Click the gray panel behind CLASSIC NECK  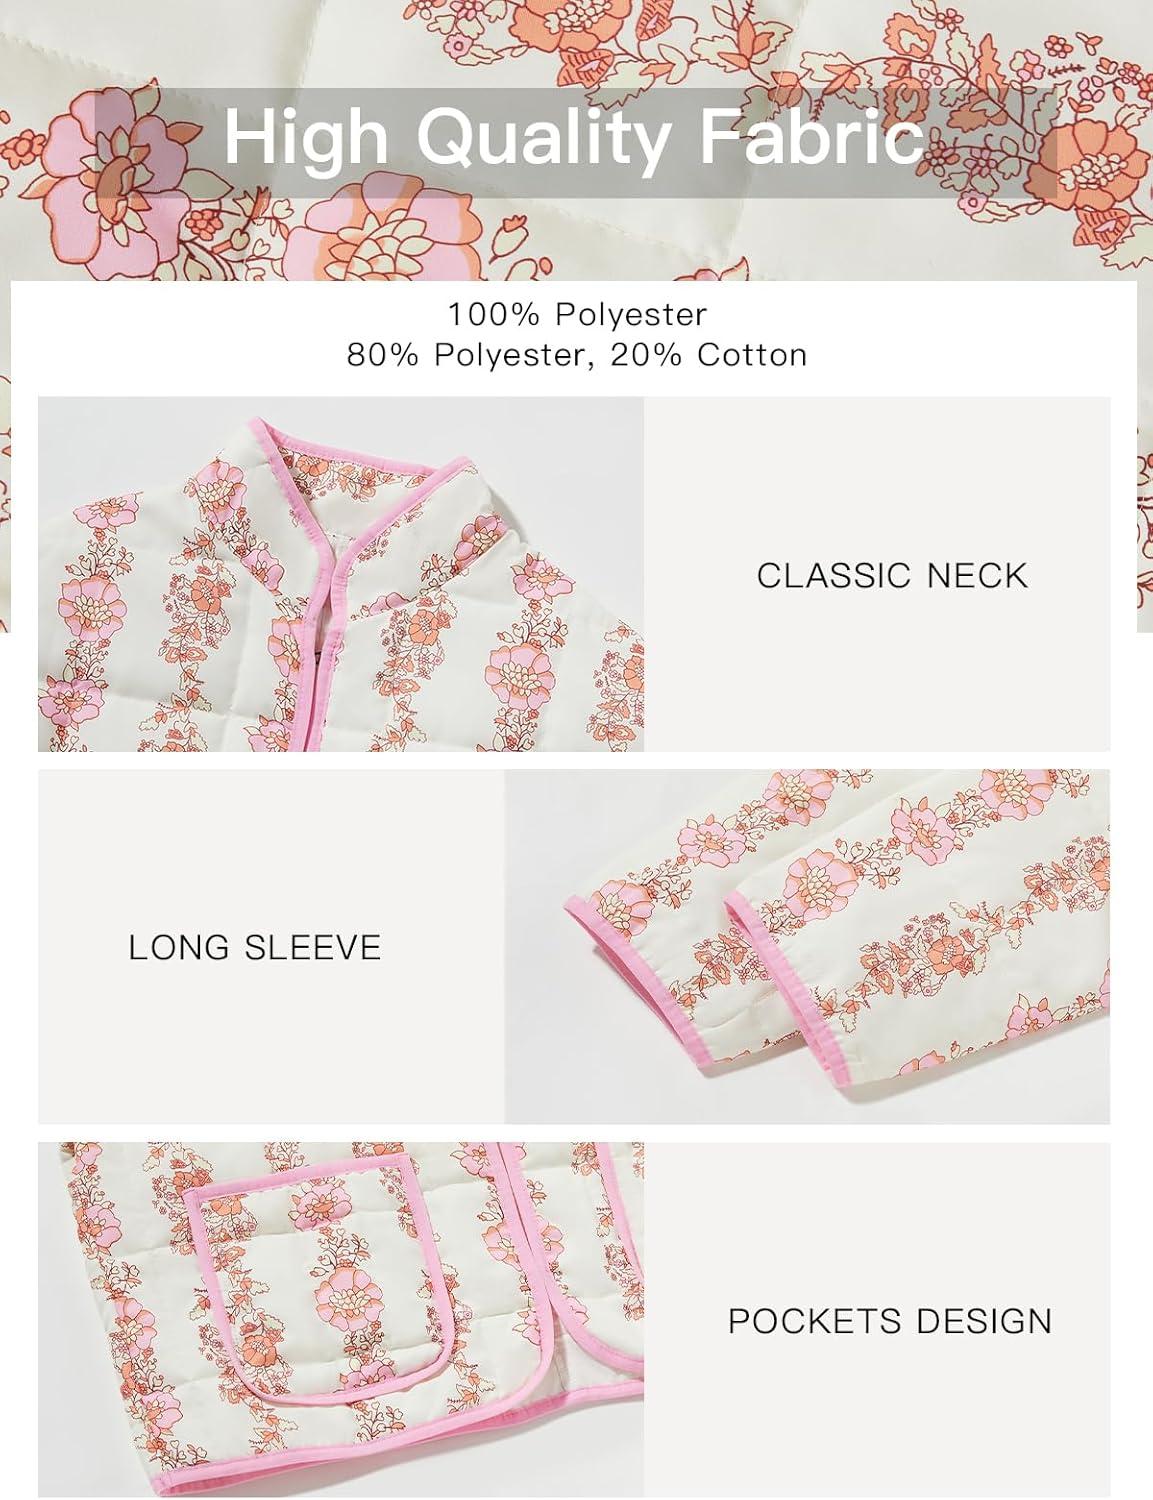point(877,574)
